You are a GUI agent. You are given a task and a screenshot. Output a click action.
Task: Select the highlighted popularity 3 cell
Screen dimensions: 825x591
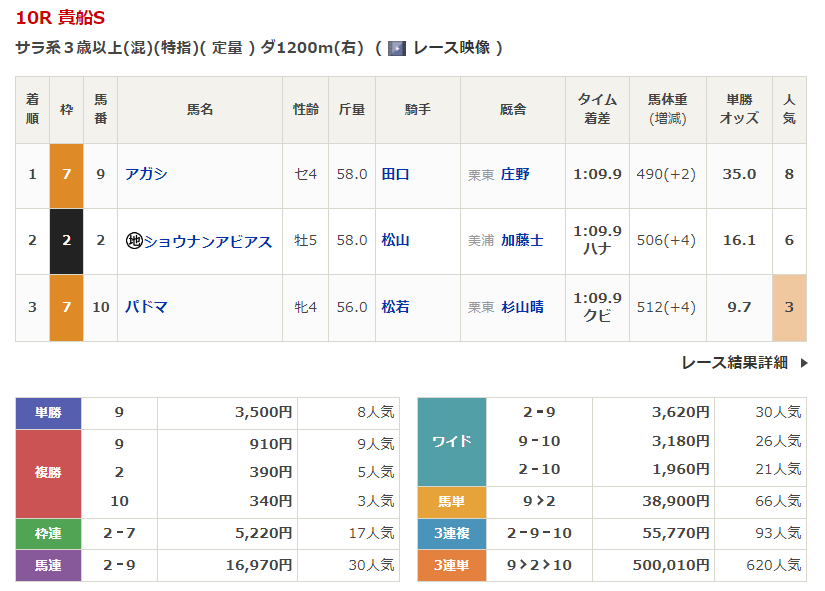[789, 307]
